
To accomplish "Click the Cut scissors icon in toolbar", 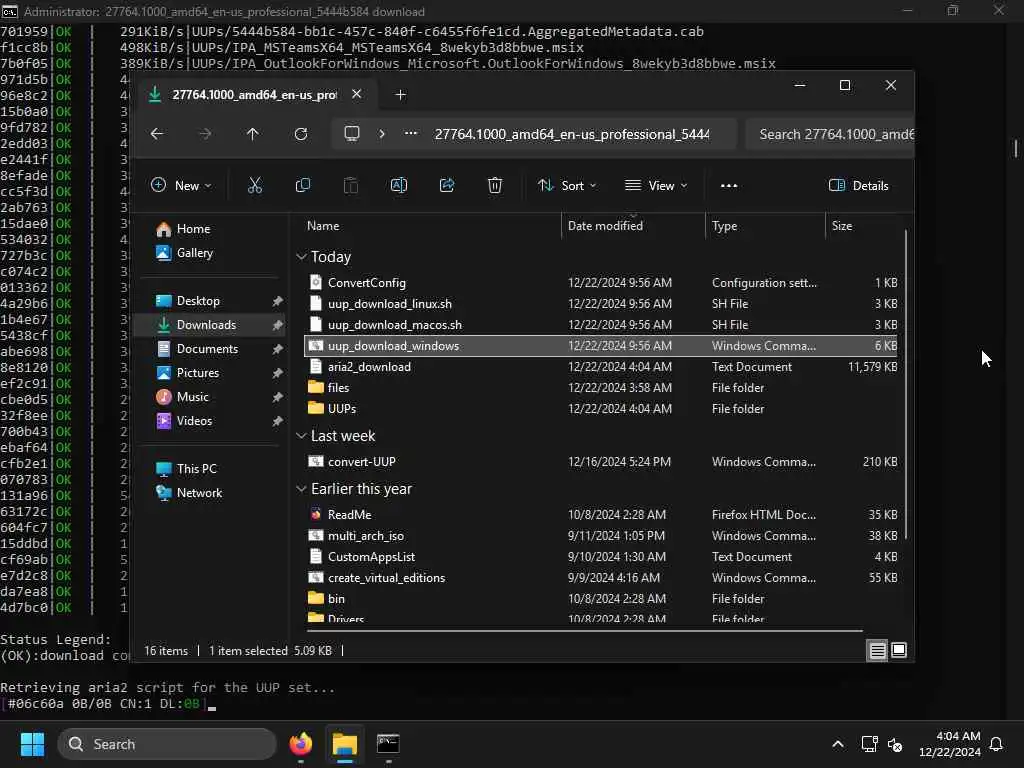I will tap(255, 185).
